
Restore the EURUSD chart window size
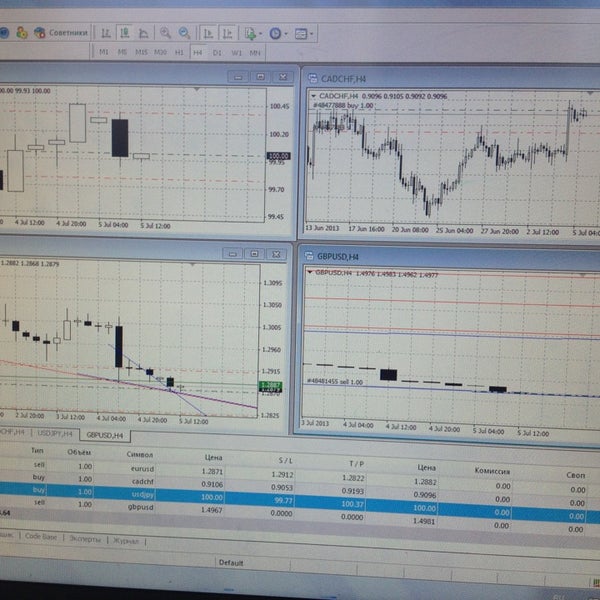[254, 254]
